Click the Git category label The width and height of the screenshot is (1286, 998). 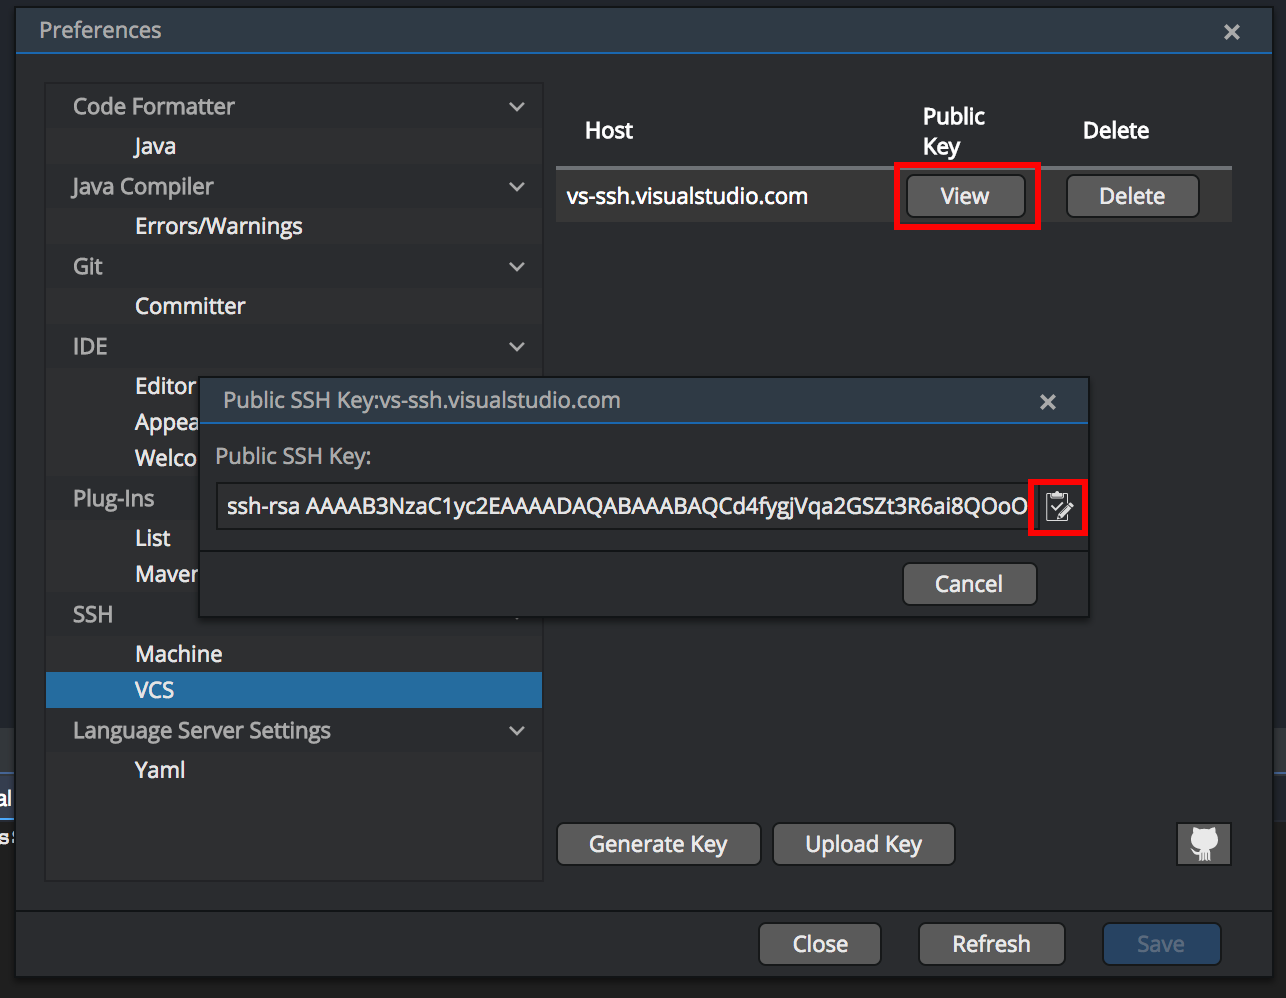coord(88,266)
